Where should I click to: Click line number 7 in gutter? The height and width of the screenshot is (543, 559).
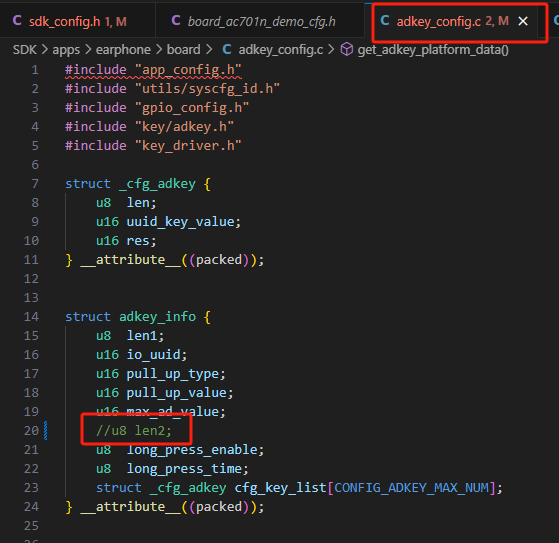(35, 184)
